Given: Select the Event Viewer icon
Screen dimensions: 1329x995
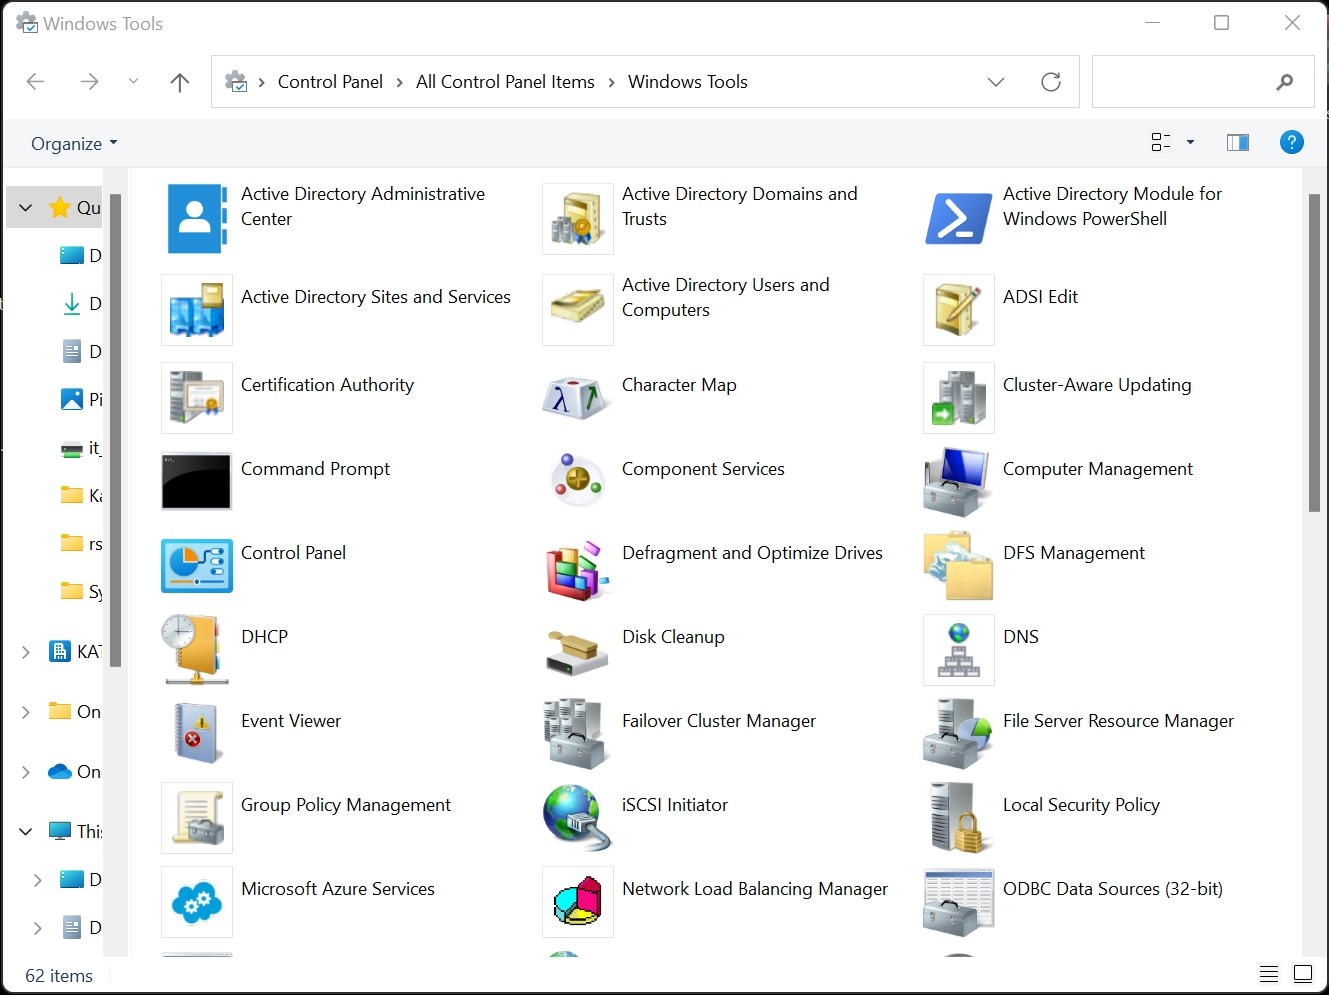Looking at the screenshot, I should tap(197, 733).
